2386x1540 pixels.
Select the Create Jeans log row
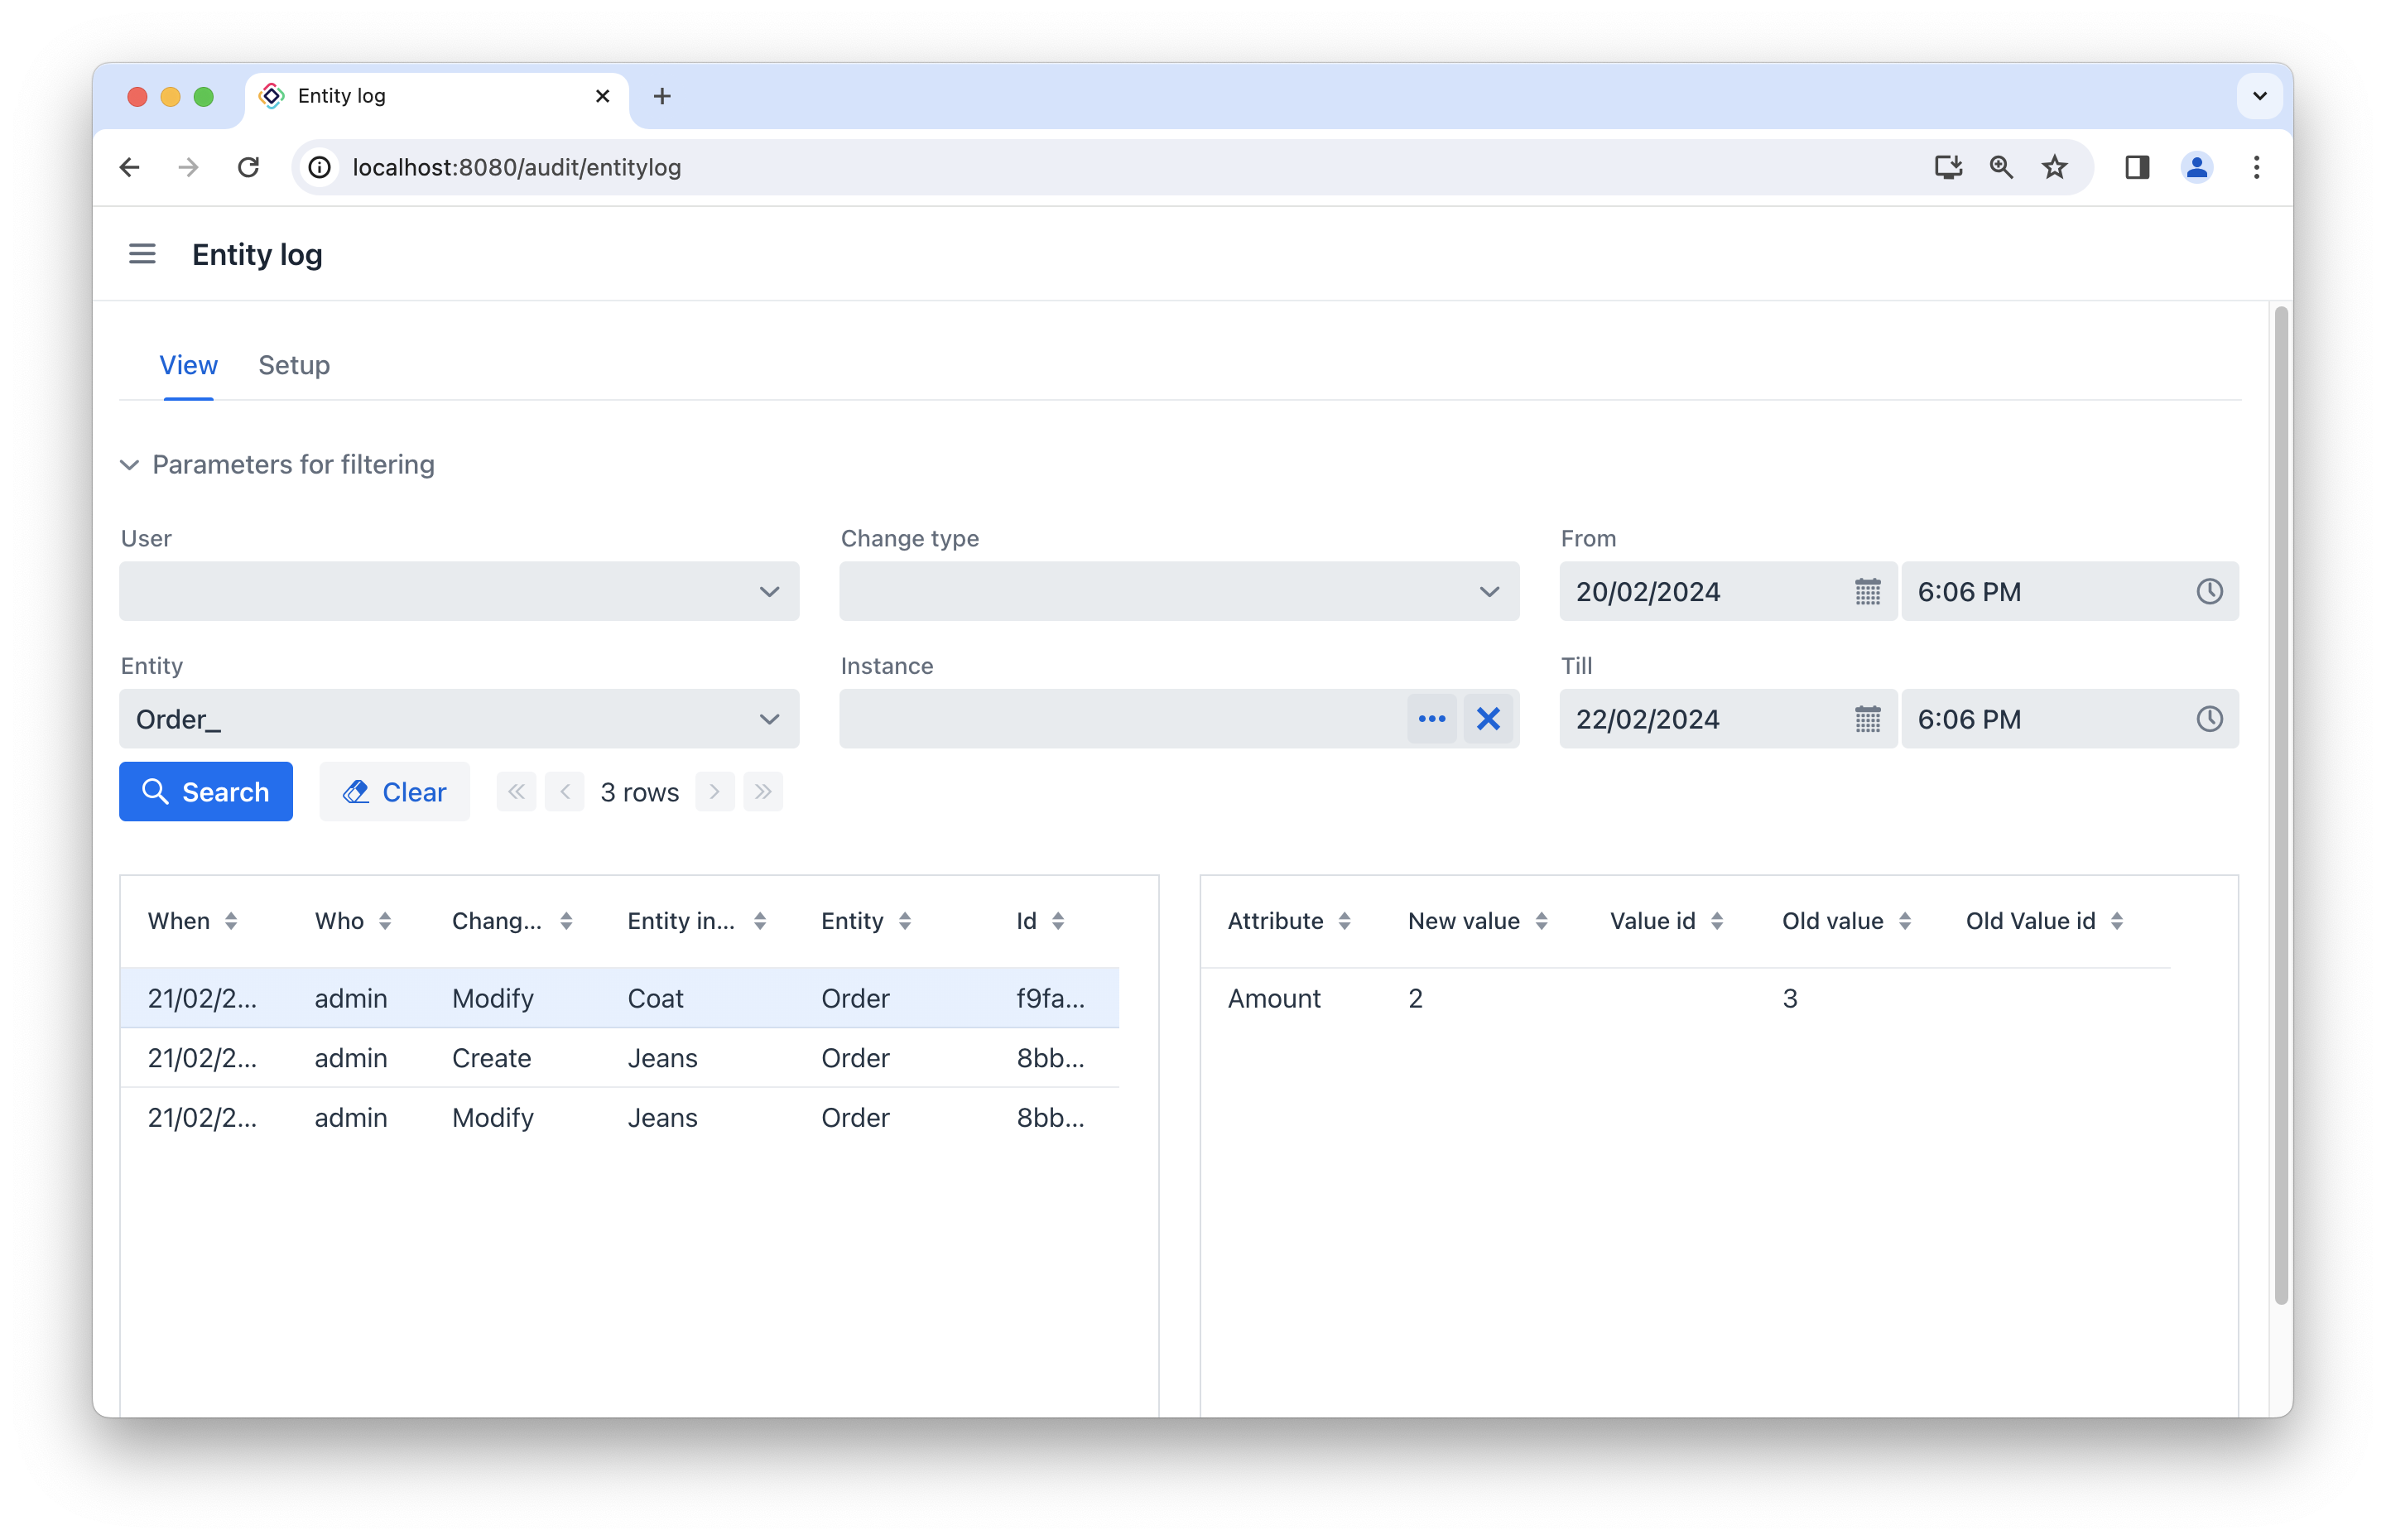click(x=619, y=1058)
